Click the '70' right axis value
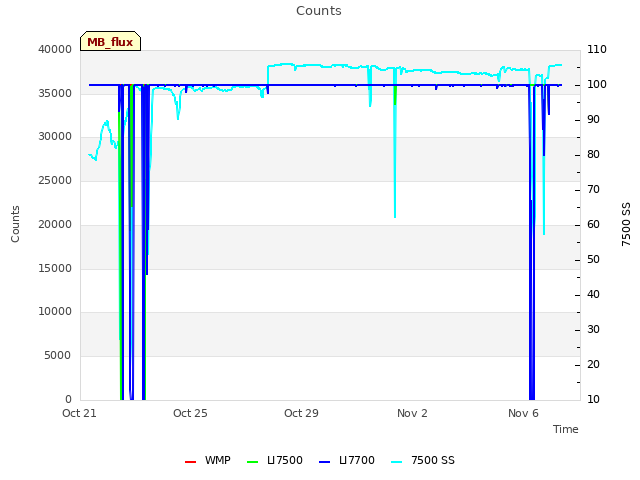Screen dimensions: 640x480 (593, 190)
